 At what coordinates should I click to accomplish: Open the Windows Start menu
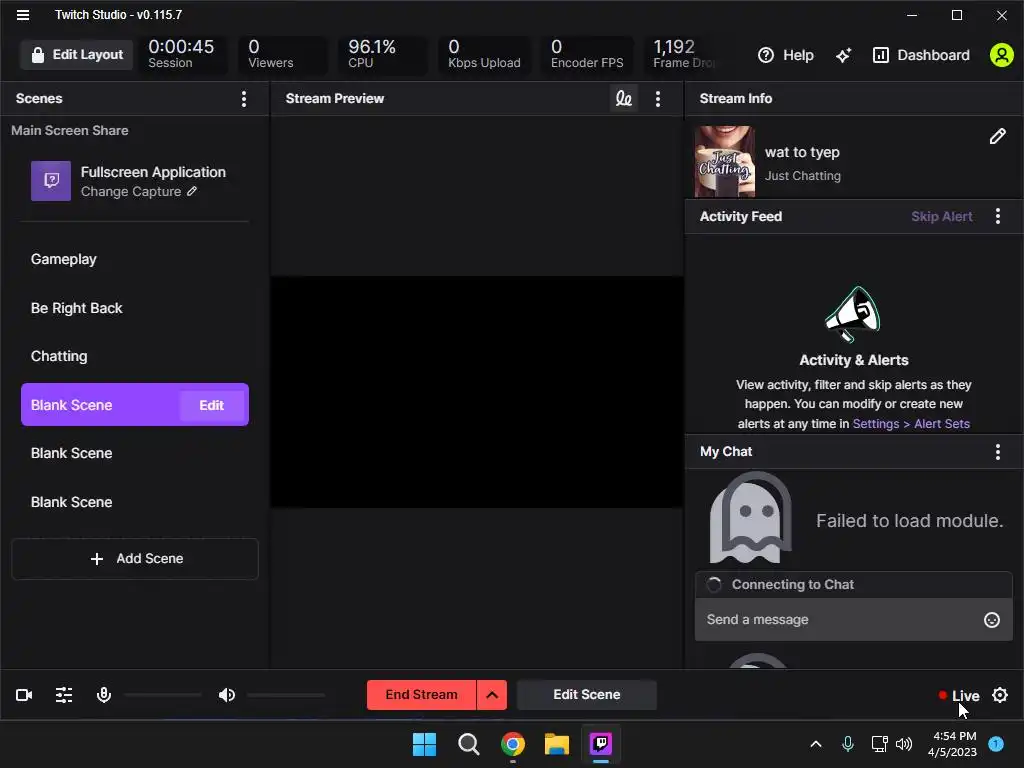click(424, 744)
